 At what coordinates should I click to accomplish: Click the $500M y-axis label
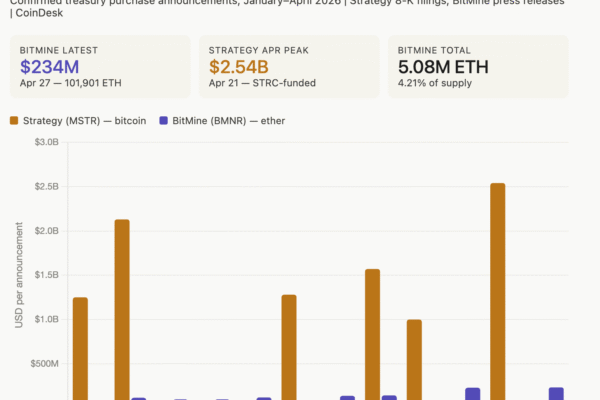(45, 364)
